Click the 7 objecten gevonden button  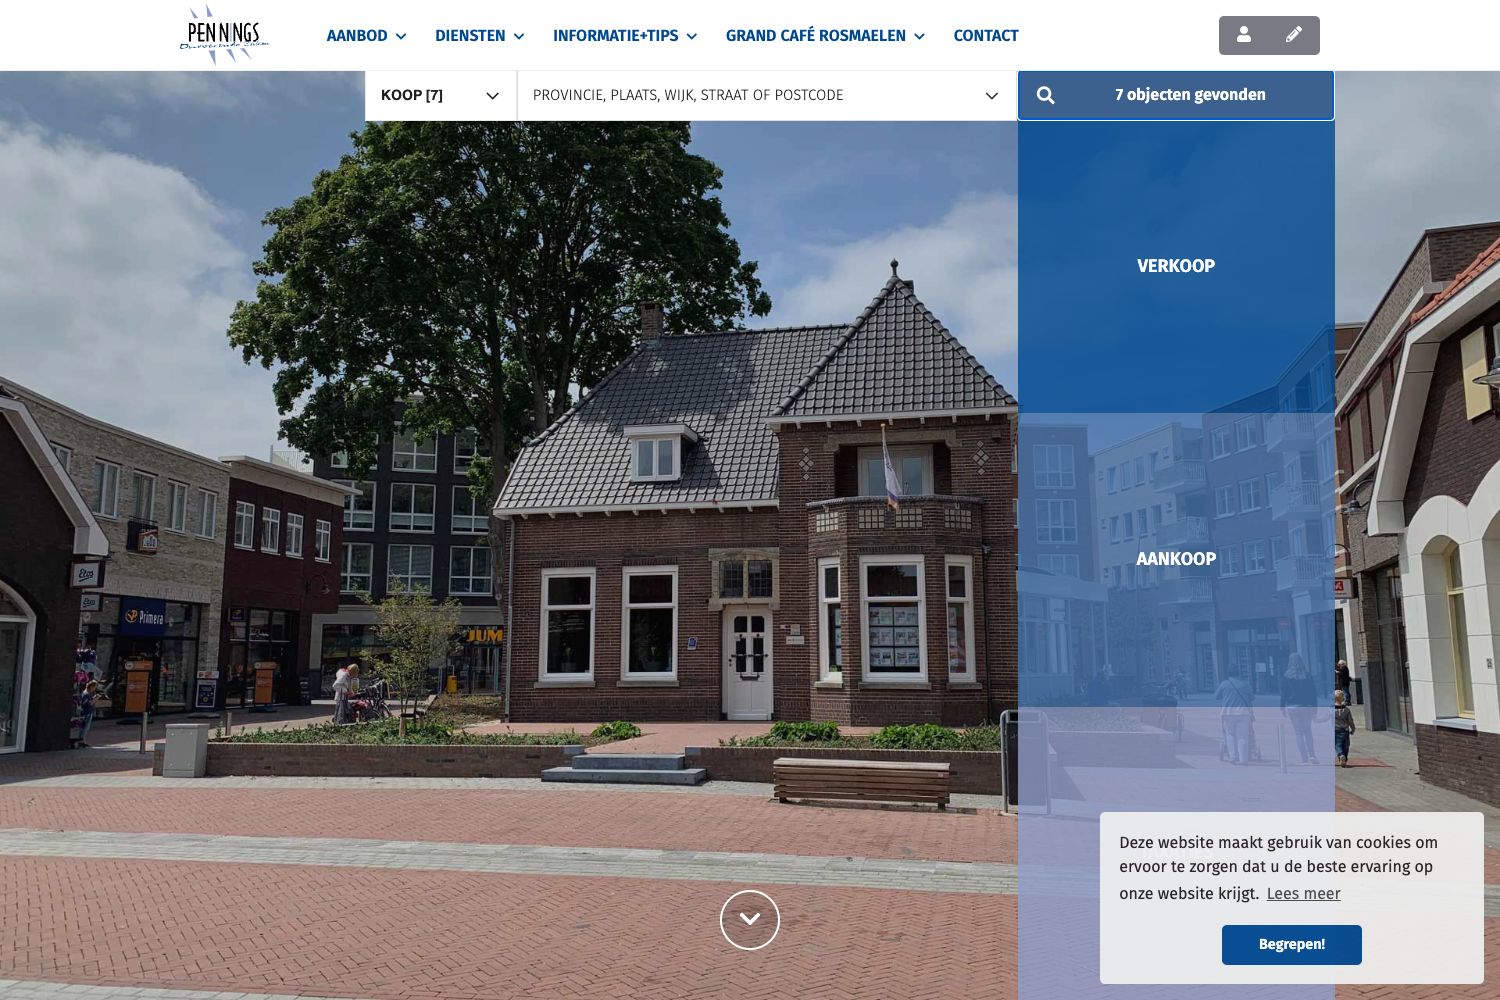point(1176,95)
